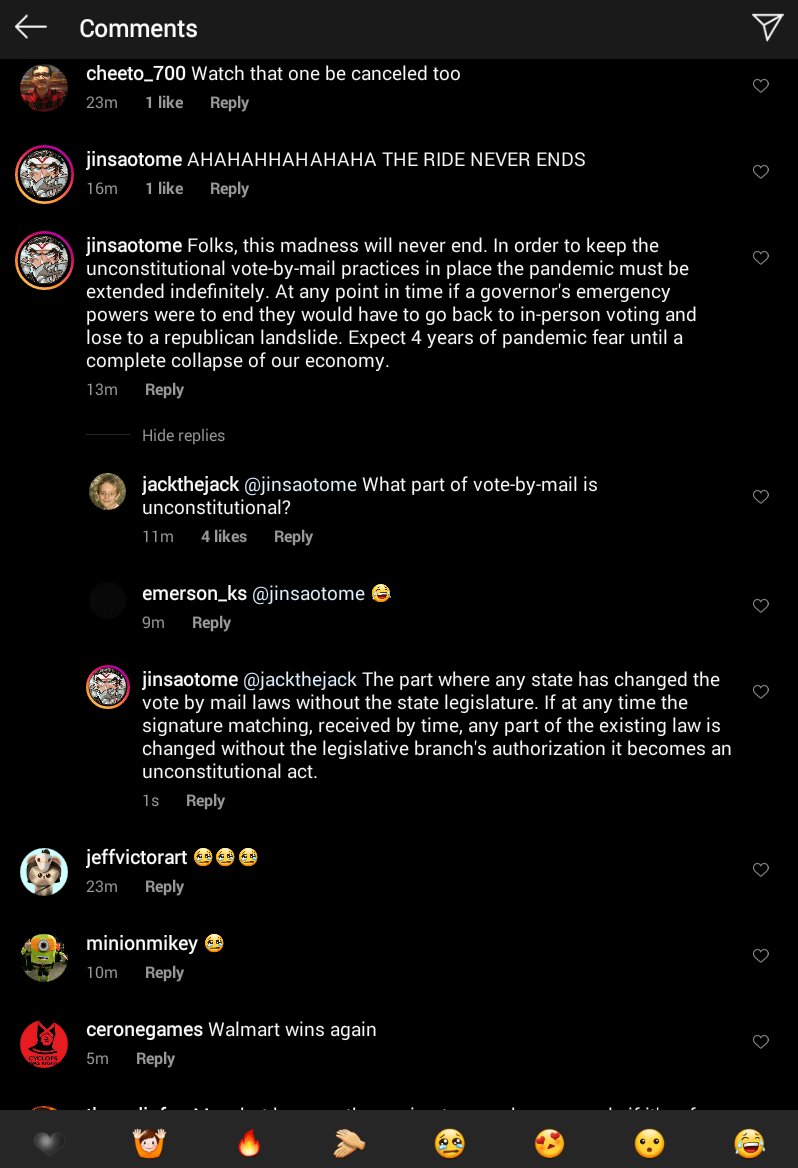Screen dimensions: 798x1168
Task: Like ceronegames' Walmart comment with the heart
Action: 761,1042
